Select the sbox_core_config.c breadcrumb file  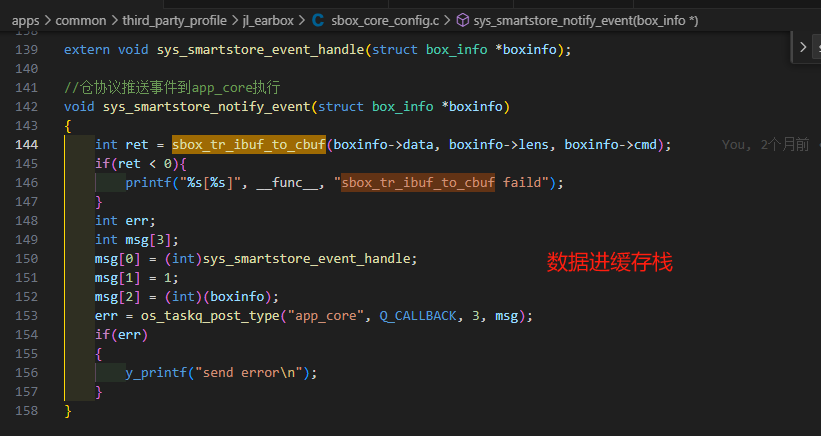pos(385,20)
